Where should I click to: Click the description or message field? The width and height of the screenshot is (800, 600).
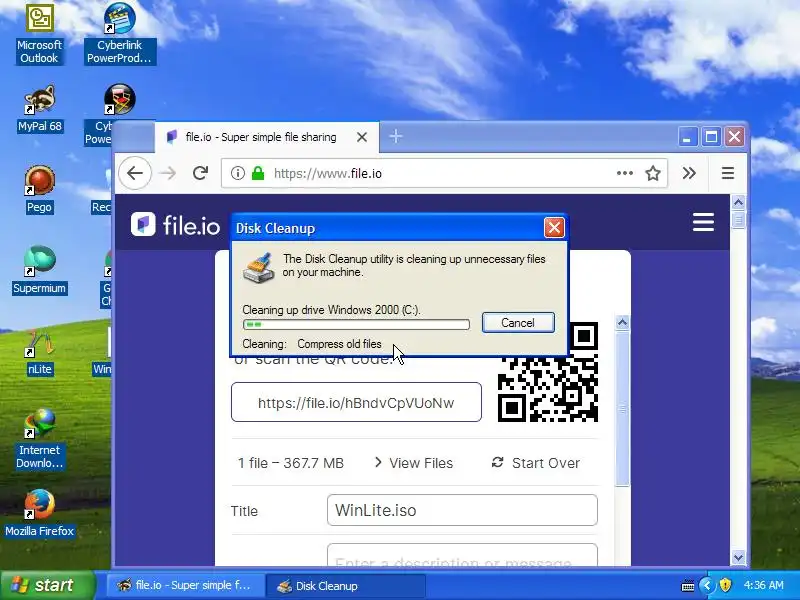(x=462, y=555)
